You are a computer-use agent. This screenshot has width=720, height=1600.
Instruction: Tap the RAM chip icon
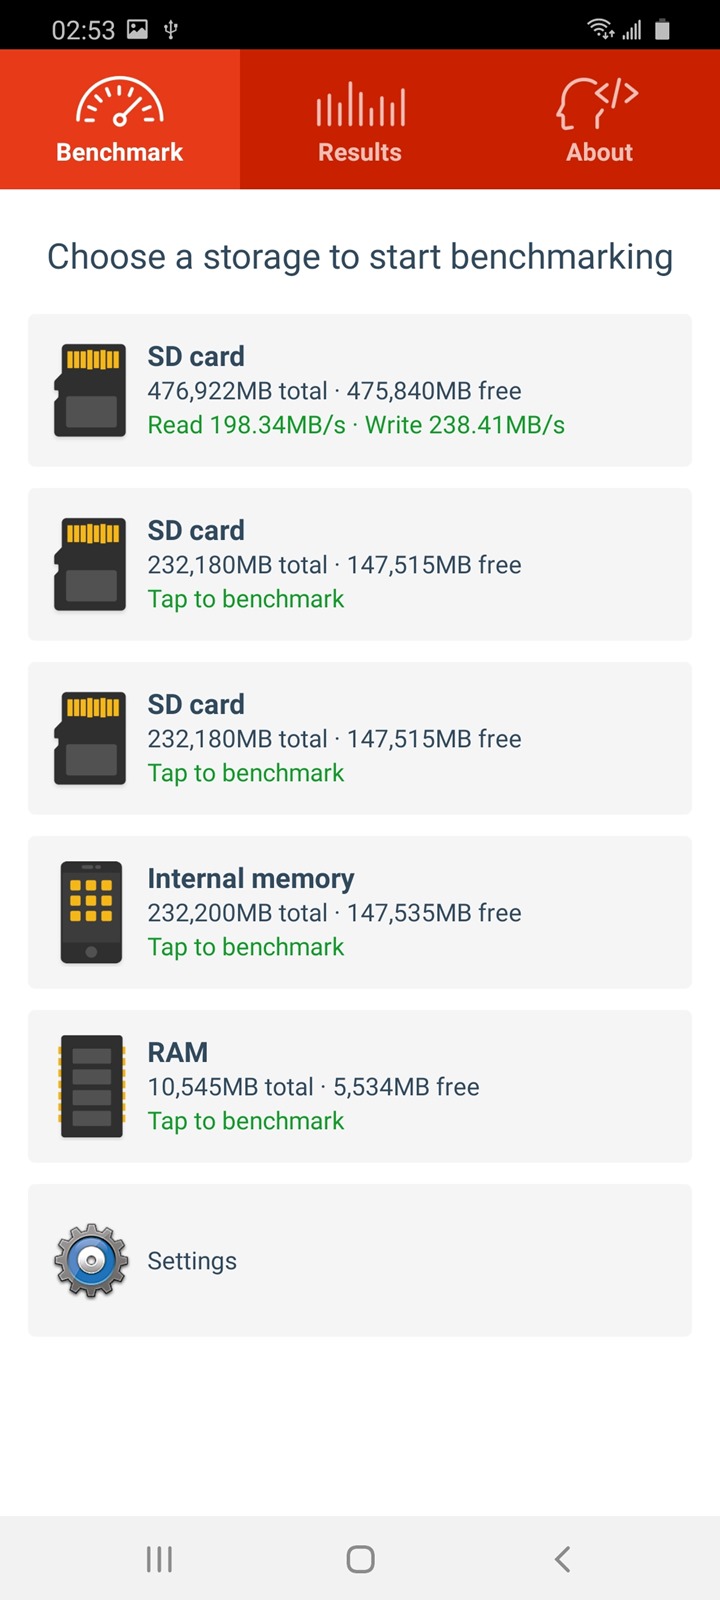click(91, 1086)
